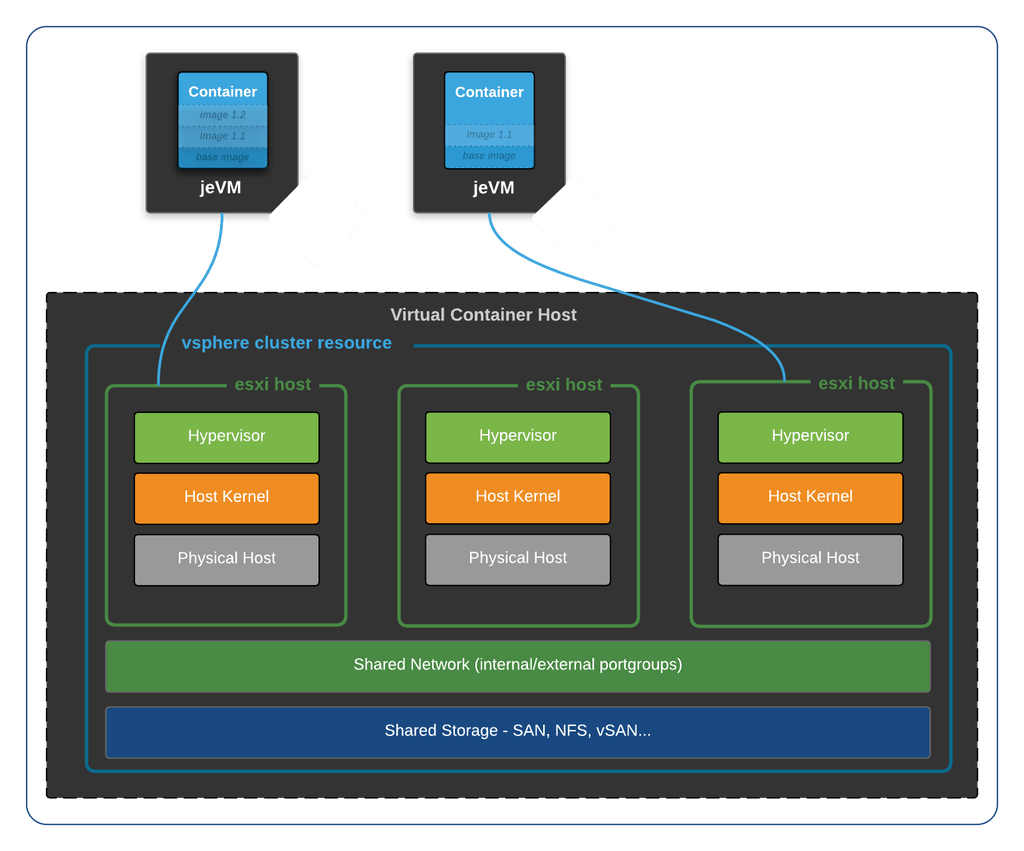
Task: Click the Shared Storage SAN NFS vSAN bar
Action: [517, 731]
